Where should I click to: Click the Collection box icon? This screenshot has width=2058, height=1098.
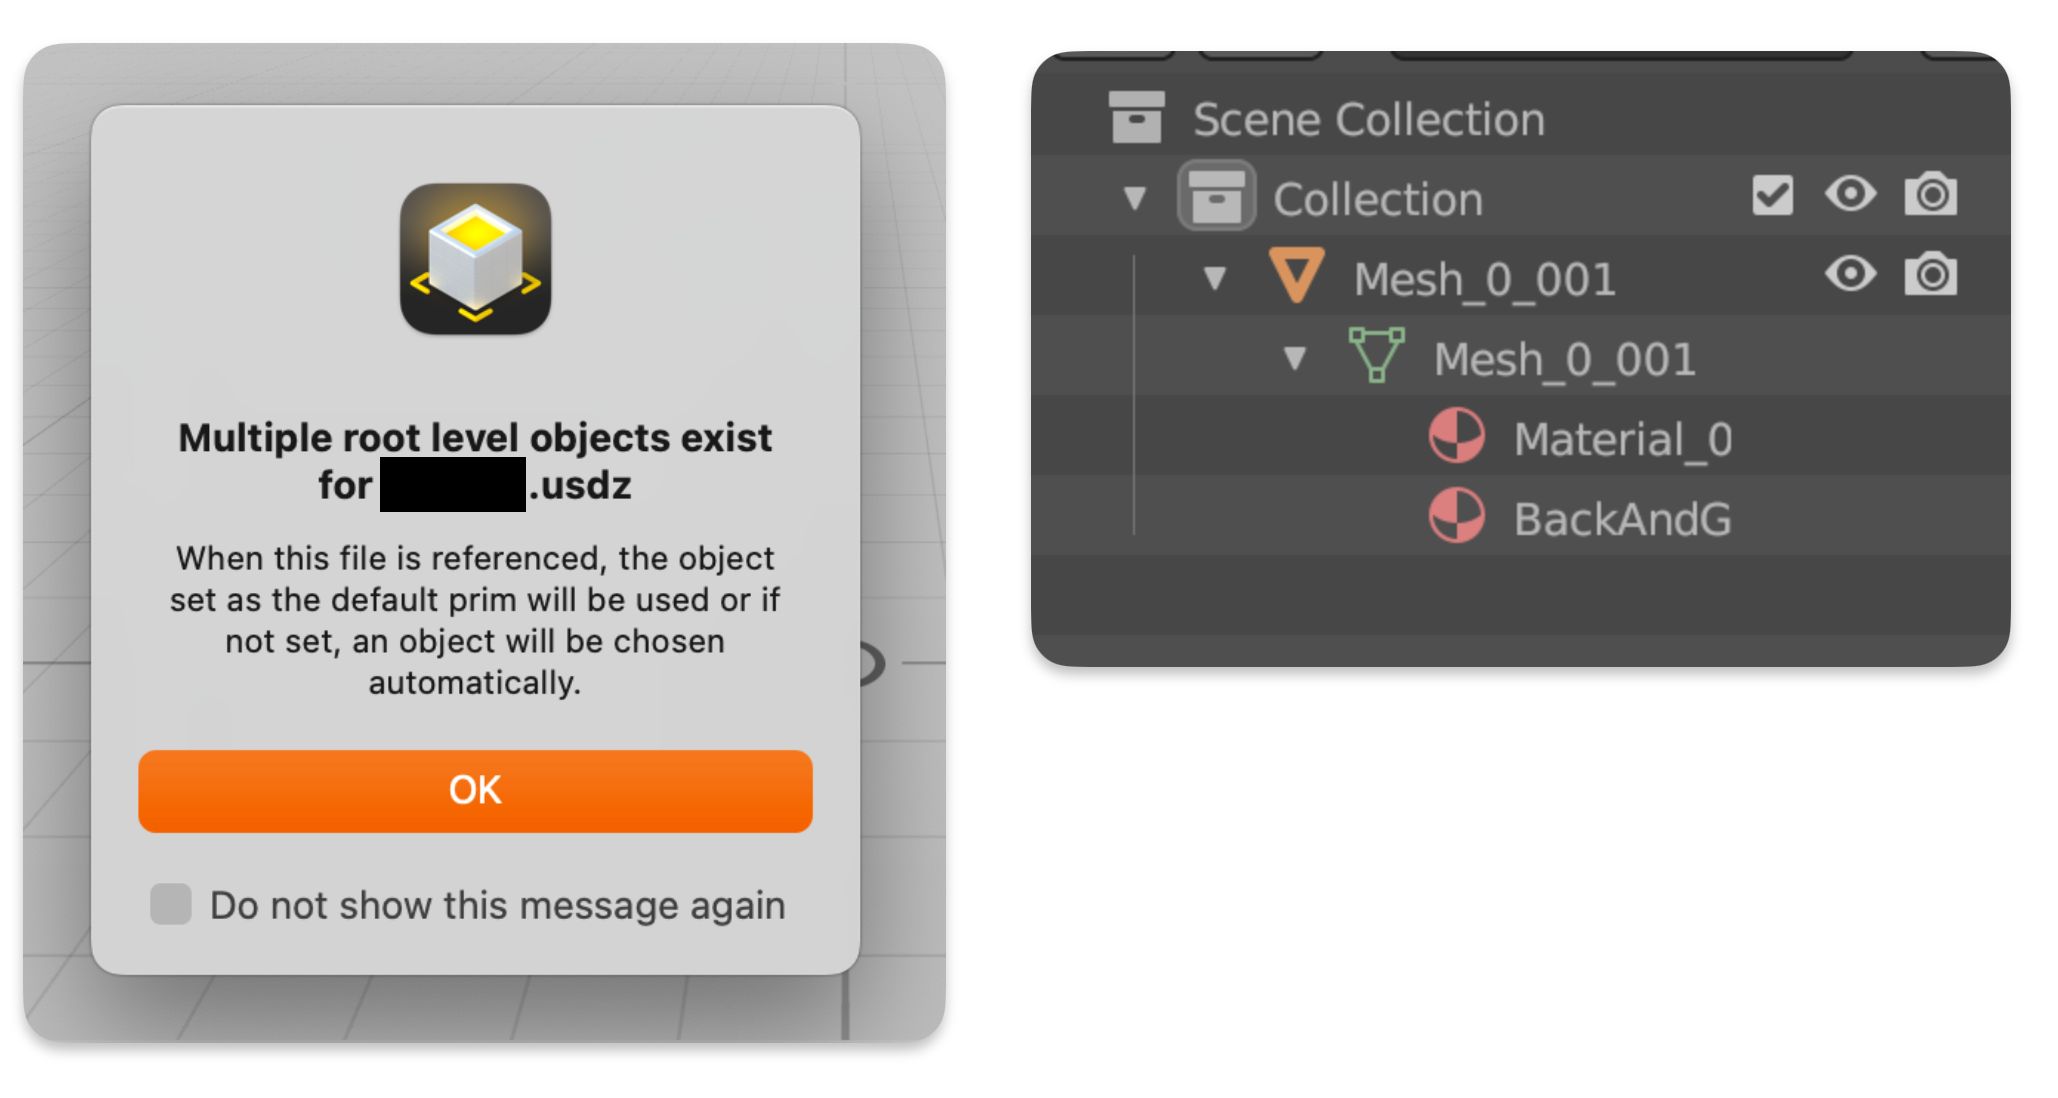(x=1216, y=196)
